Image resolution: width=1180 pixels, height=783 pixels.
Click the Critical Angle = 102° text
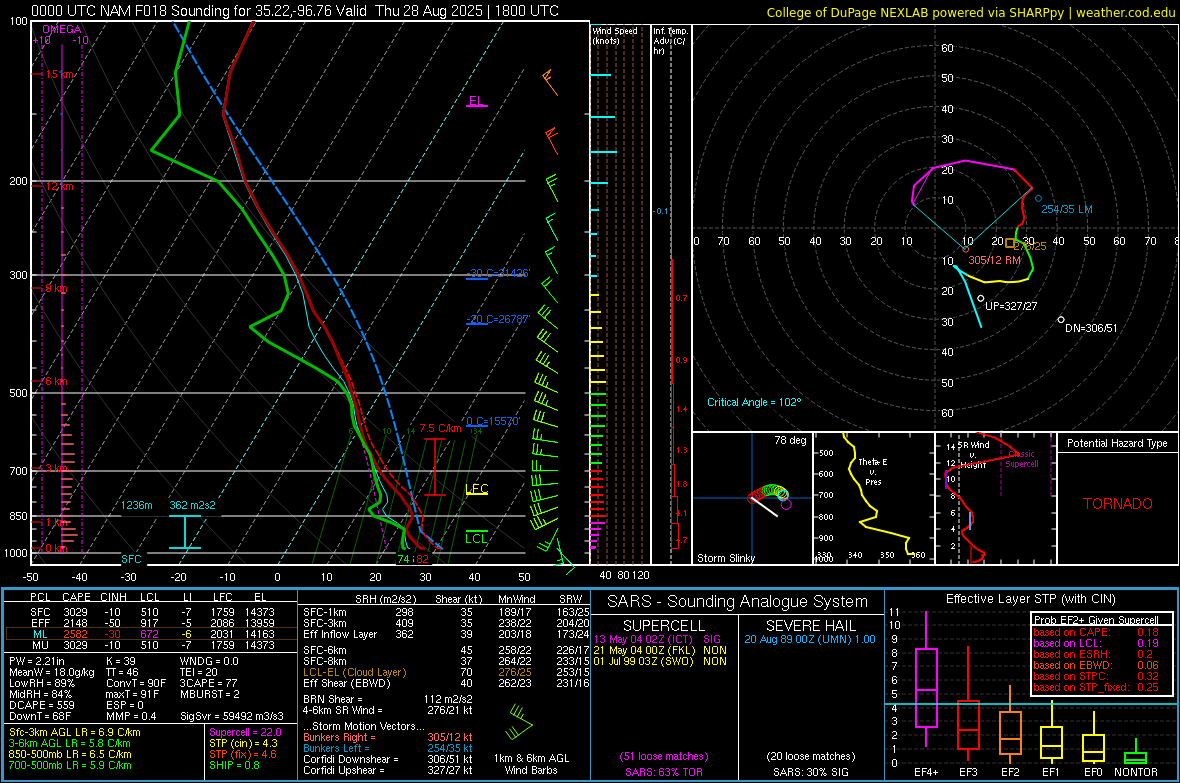click(x=754, y=402)
